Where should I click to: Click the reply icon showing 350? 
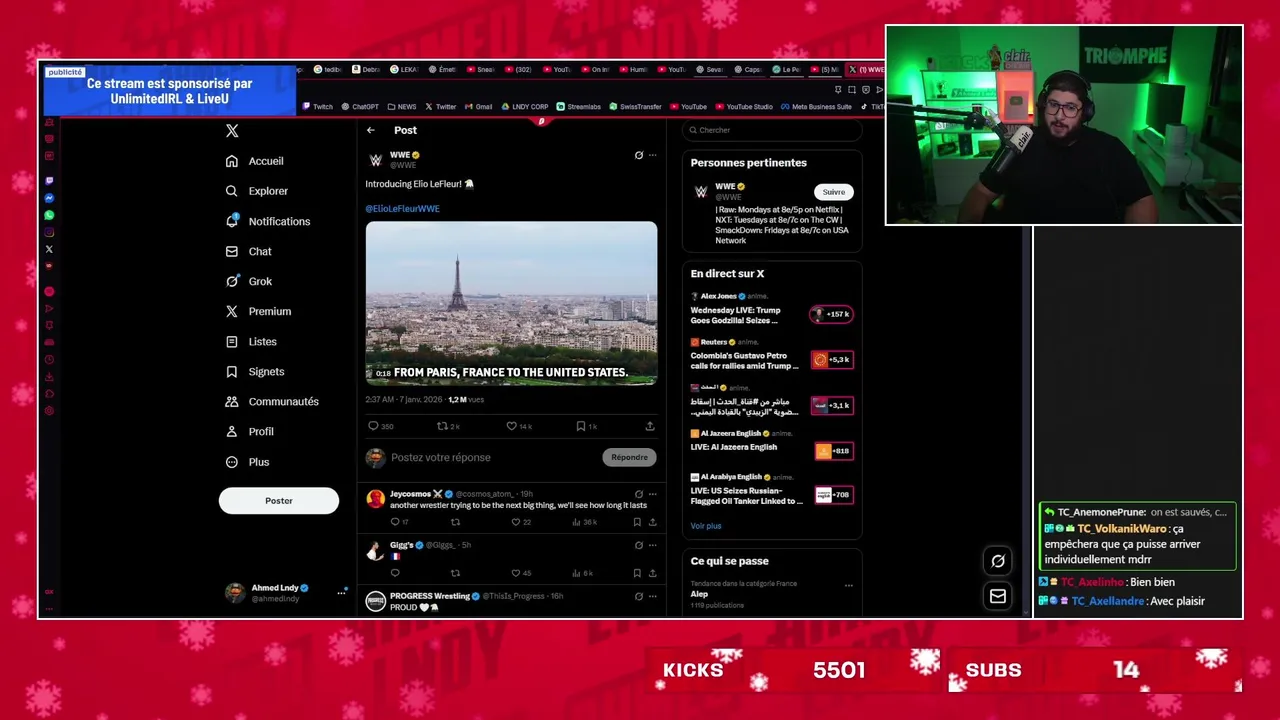tap(380, 426)
